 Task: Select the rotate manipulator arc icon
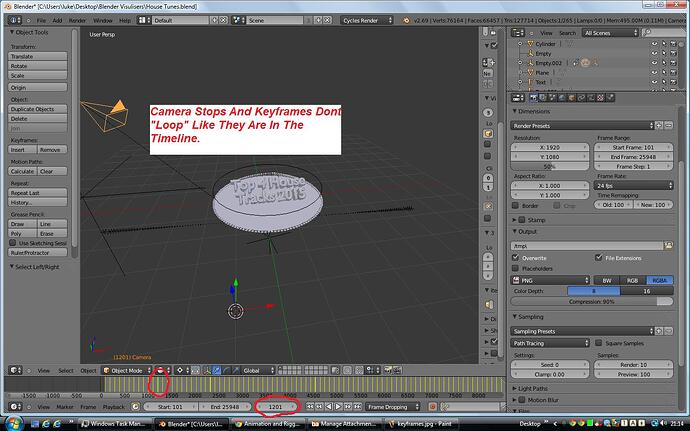226,370
